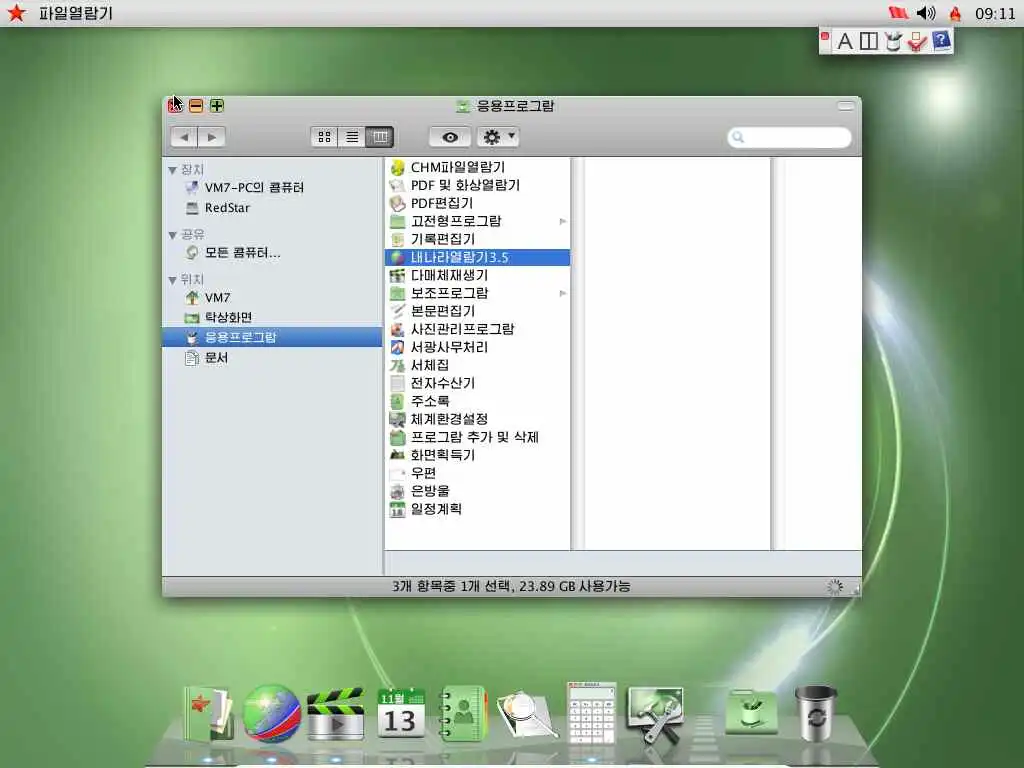
Task: Open the 파일열람기 menu in top bar
Action: [76, 13]
